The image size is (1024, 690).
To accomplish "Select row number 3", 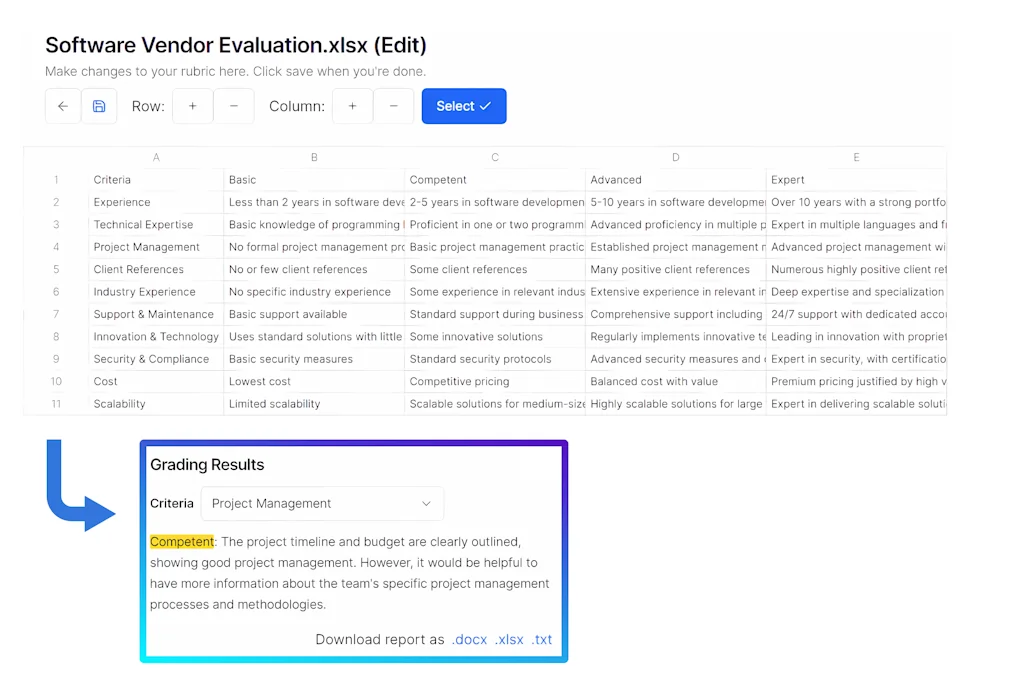I will [57, 224].
